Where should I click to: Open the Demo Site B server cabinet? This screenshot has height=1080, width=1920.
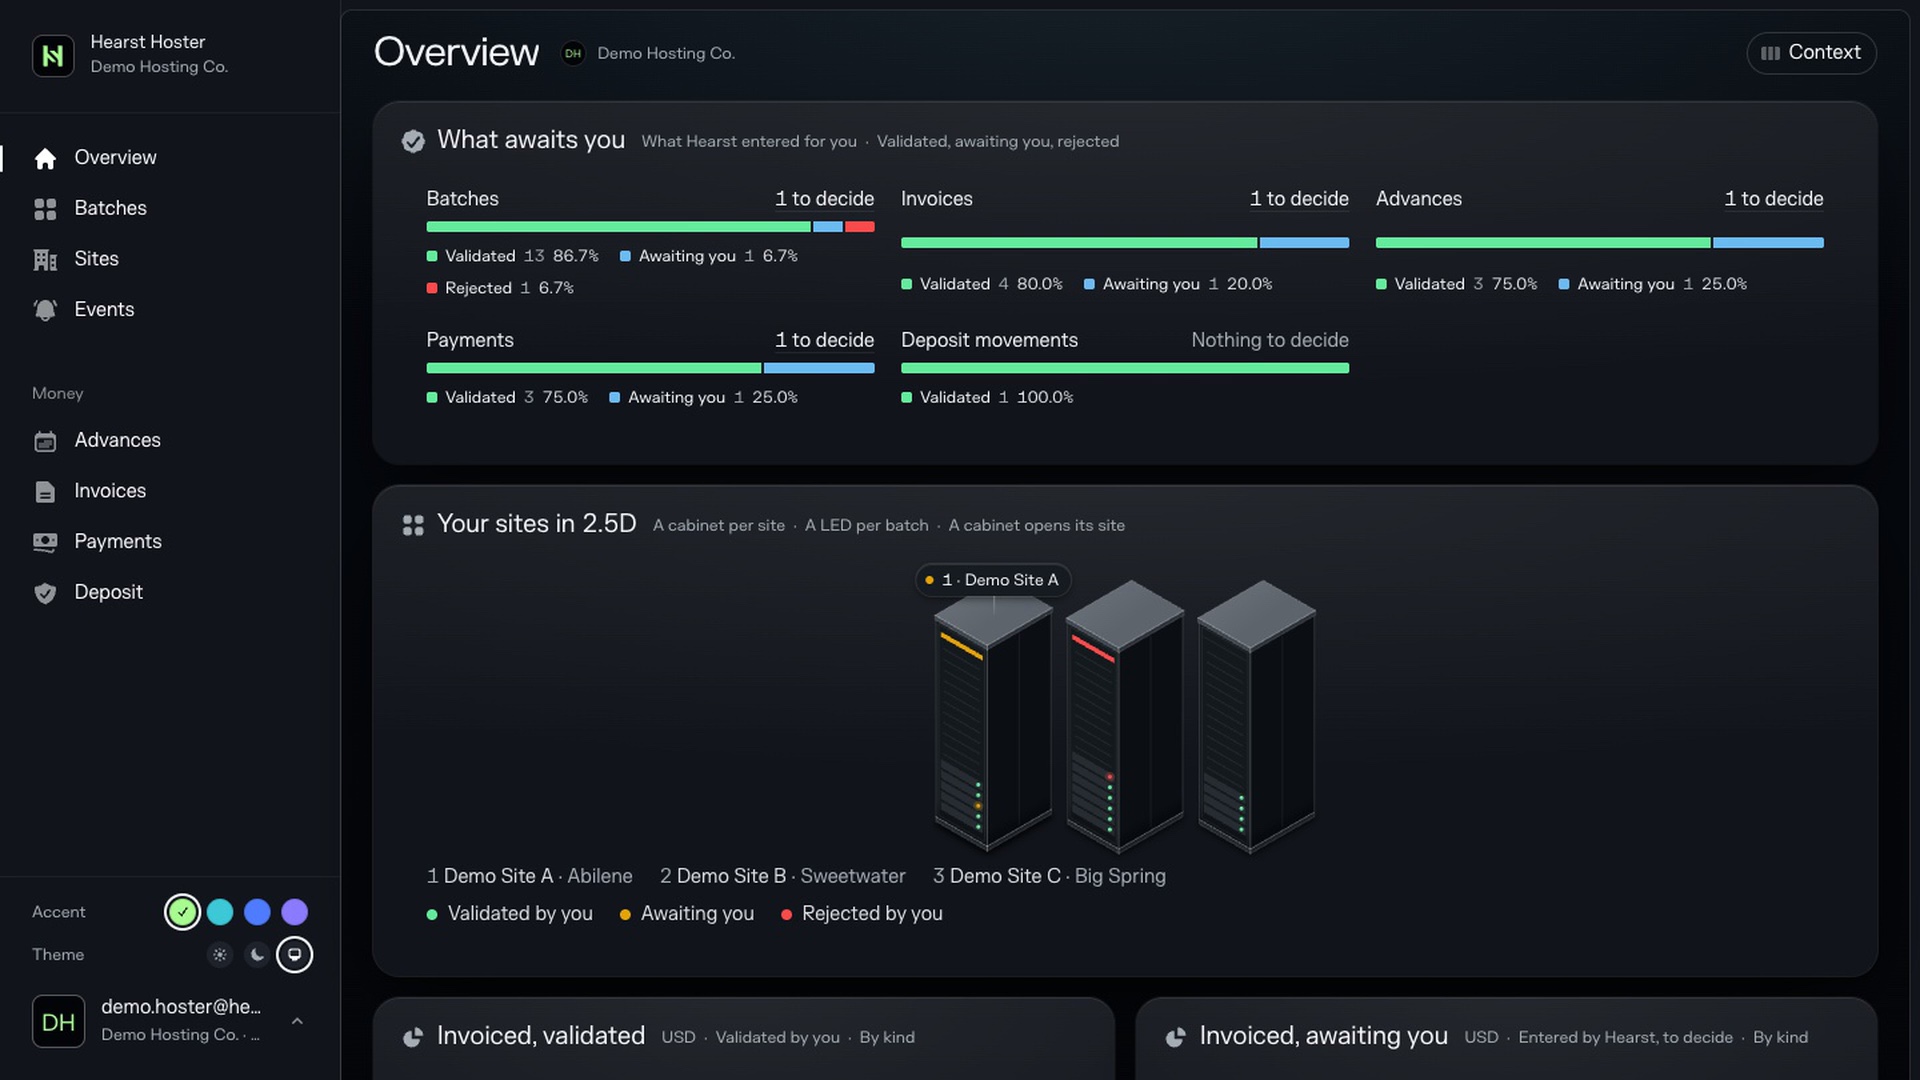pos(1124,716)
